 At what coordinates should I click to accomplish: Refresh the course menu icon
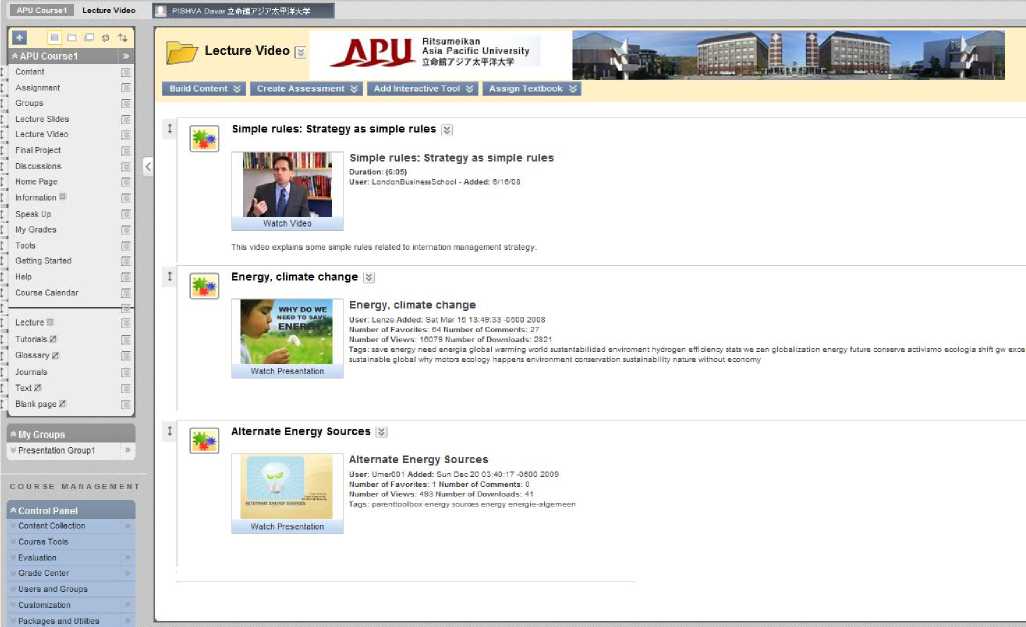point(105,38)
